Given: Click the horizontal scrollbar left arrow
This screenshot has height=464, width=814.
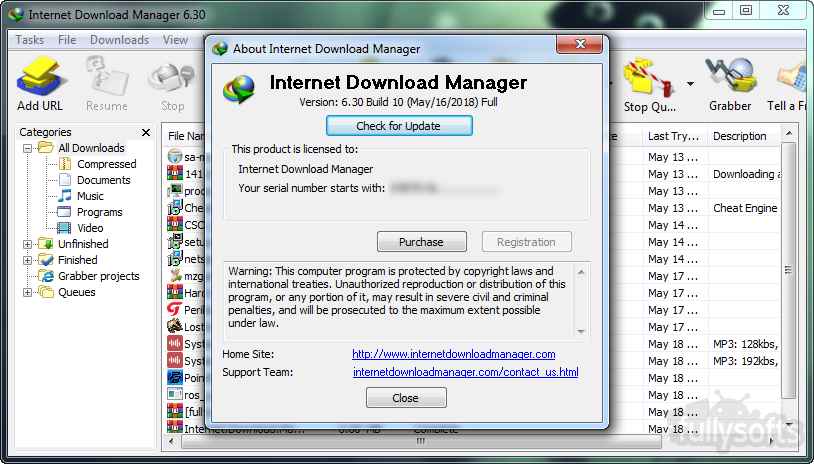Looking at the screenshot, I should coord(172,442).
